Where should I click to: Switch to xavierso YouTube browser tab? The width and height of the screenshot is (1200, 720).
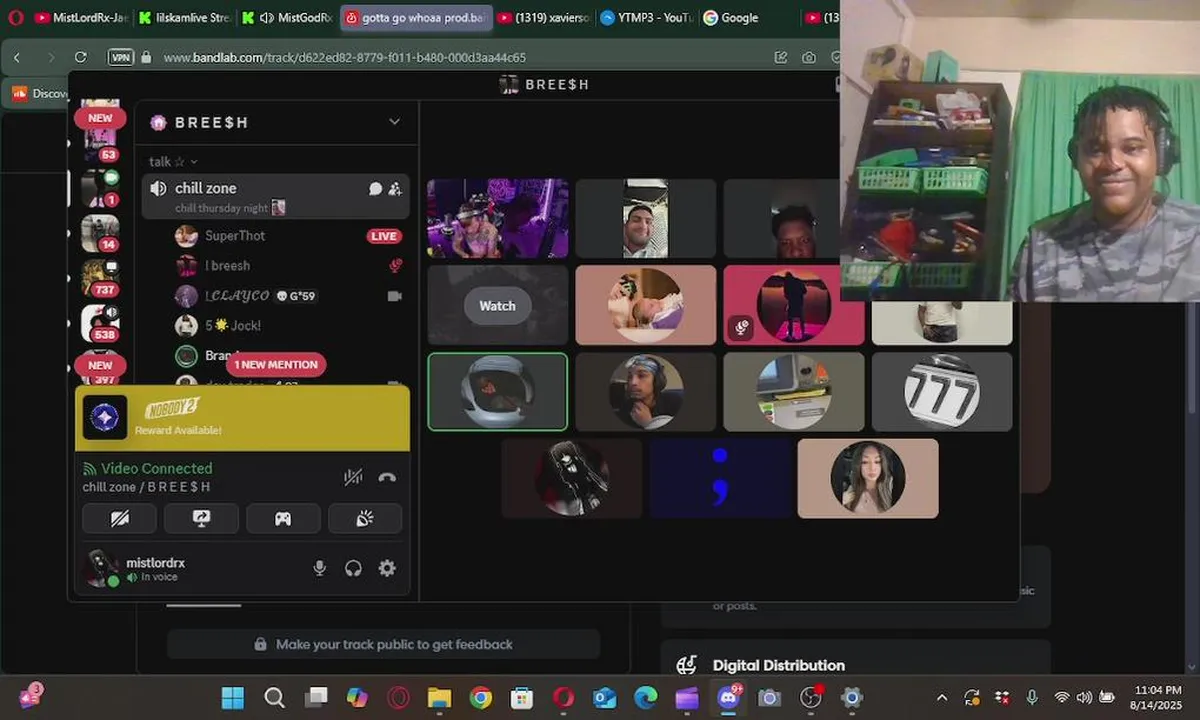tap(544, 18)
